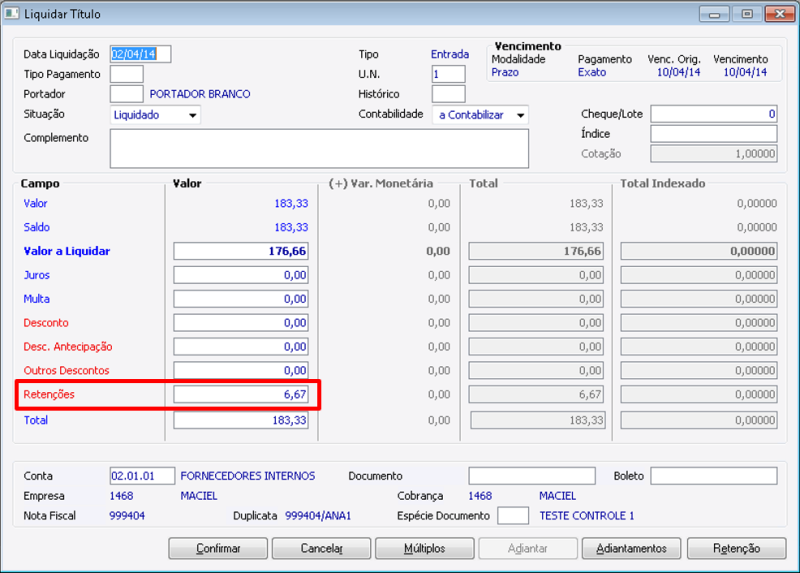Click the Boleto input field
The width and height of the screenshot is (800, 573).
tap(713, 476)
